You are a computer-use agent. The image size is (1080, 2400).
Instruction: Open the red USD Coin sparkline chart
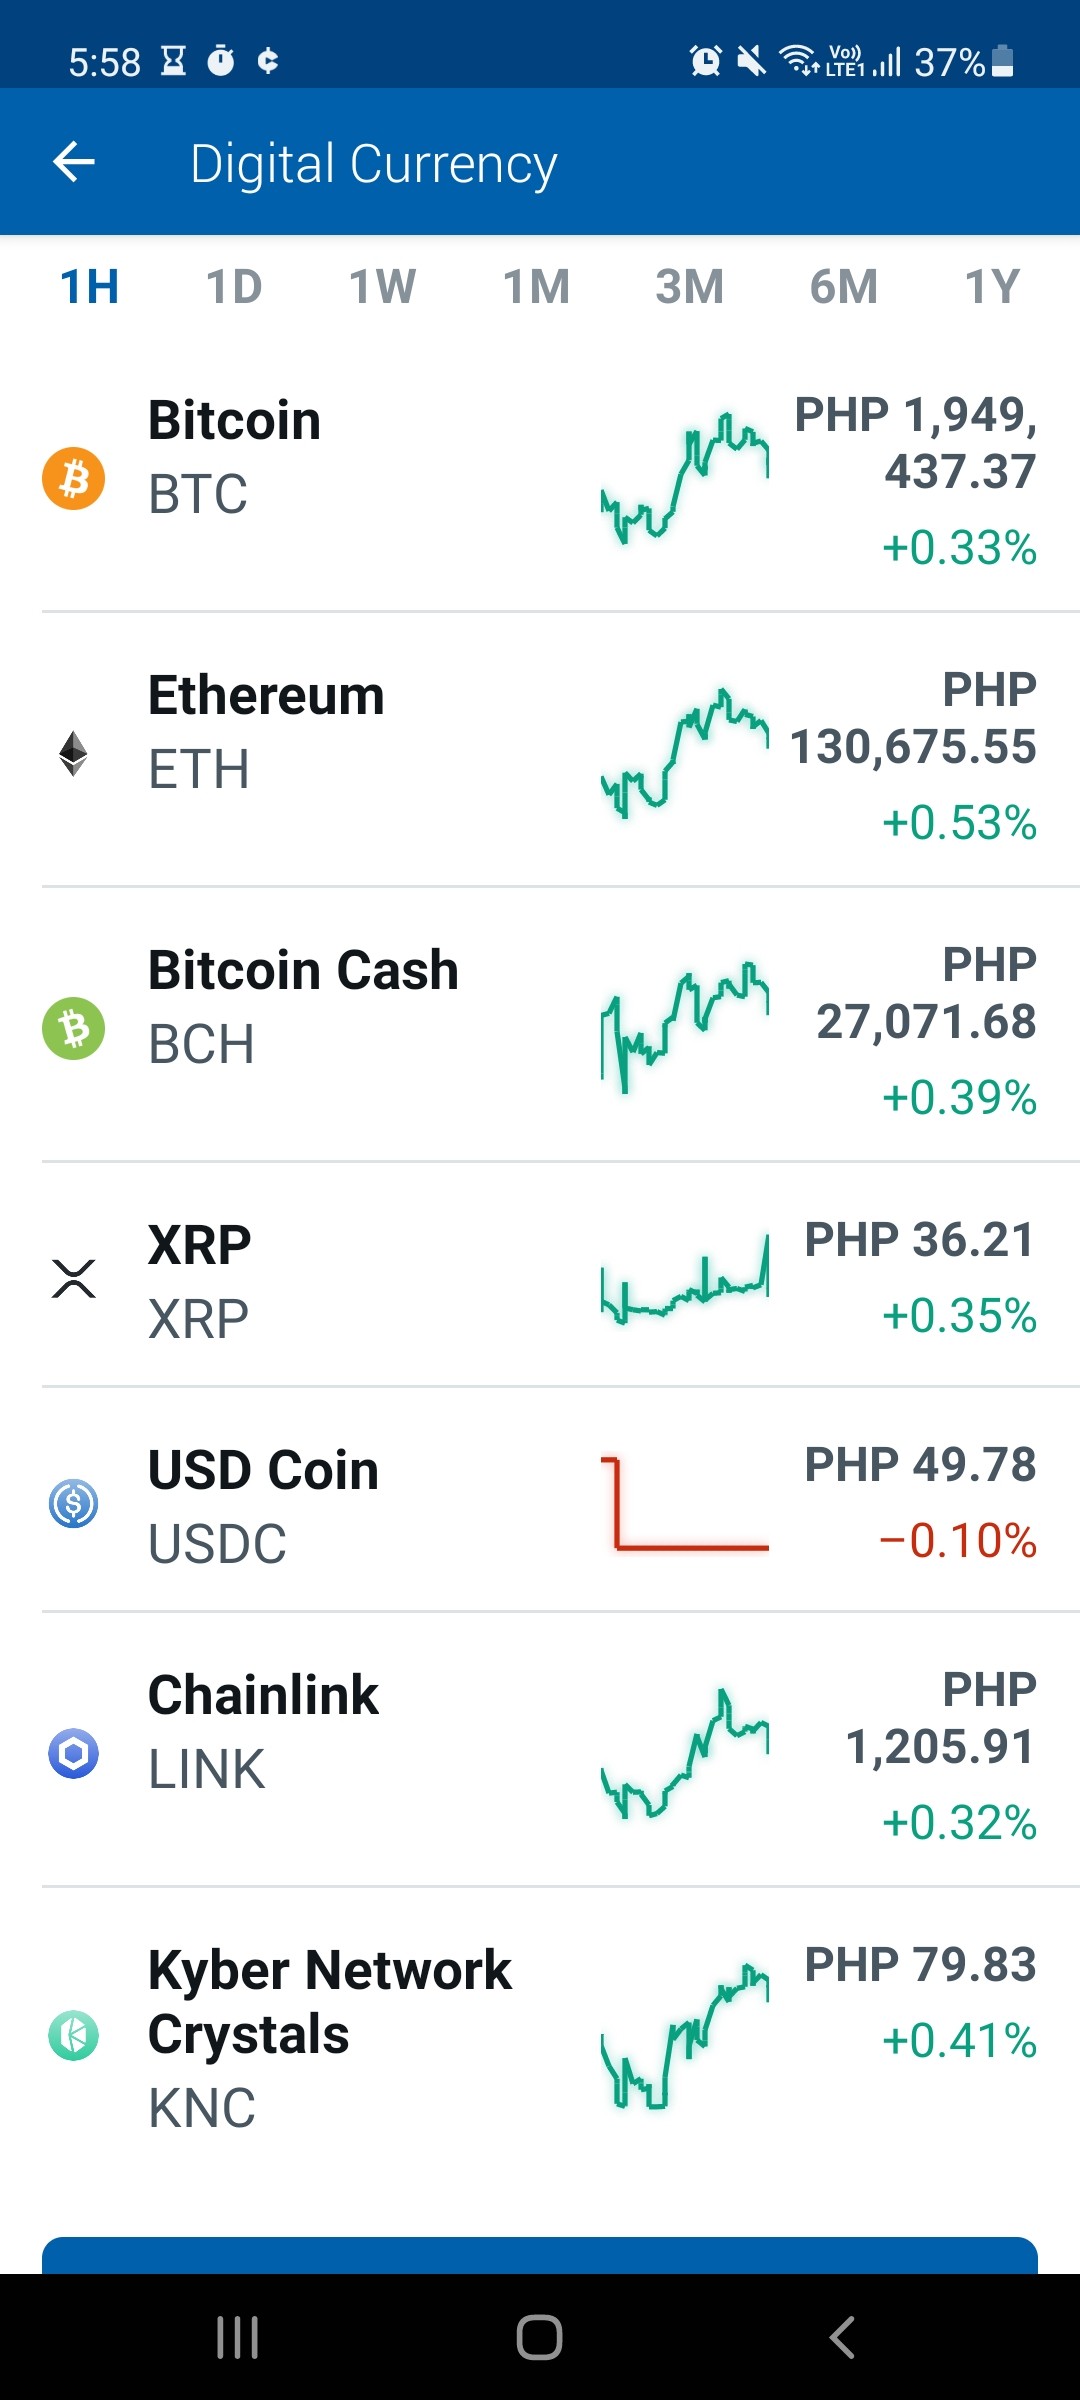(x=685, y=1503)
